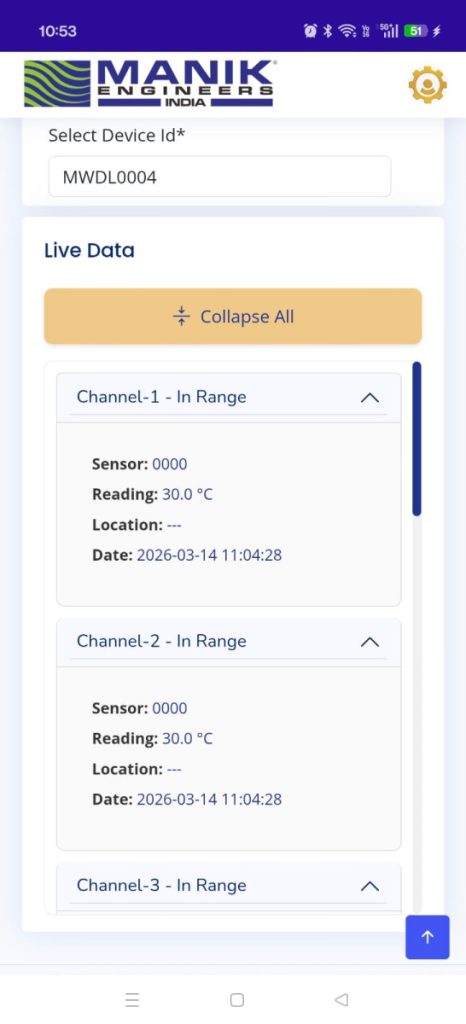The height and width of the screenshot is (1024, 466).
Task: Tap the Android home square icon
Action: point(237,1000)
